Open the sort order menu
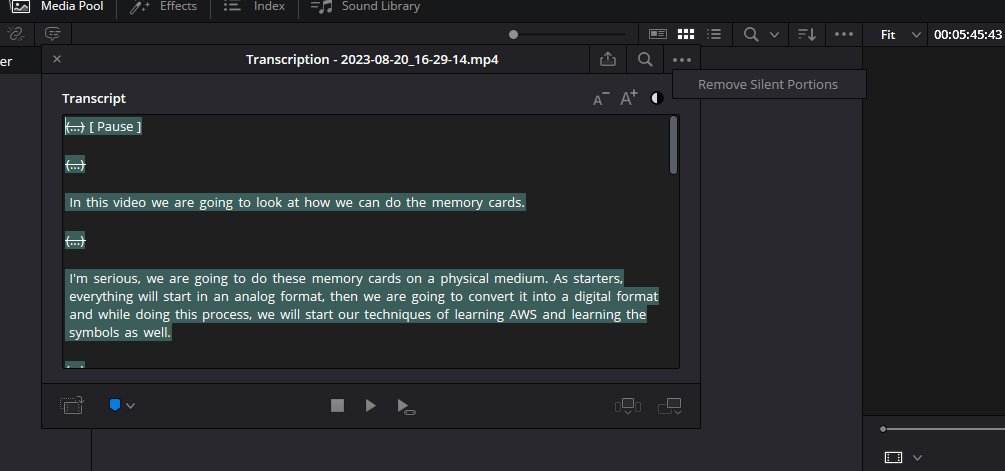This screenshot has height=471, width=1005. [x=807, y=35]
